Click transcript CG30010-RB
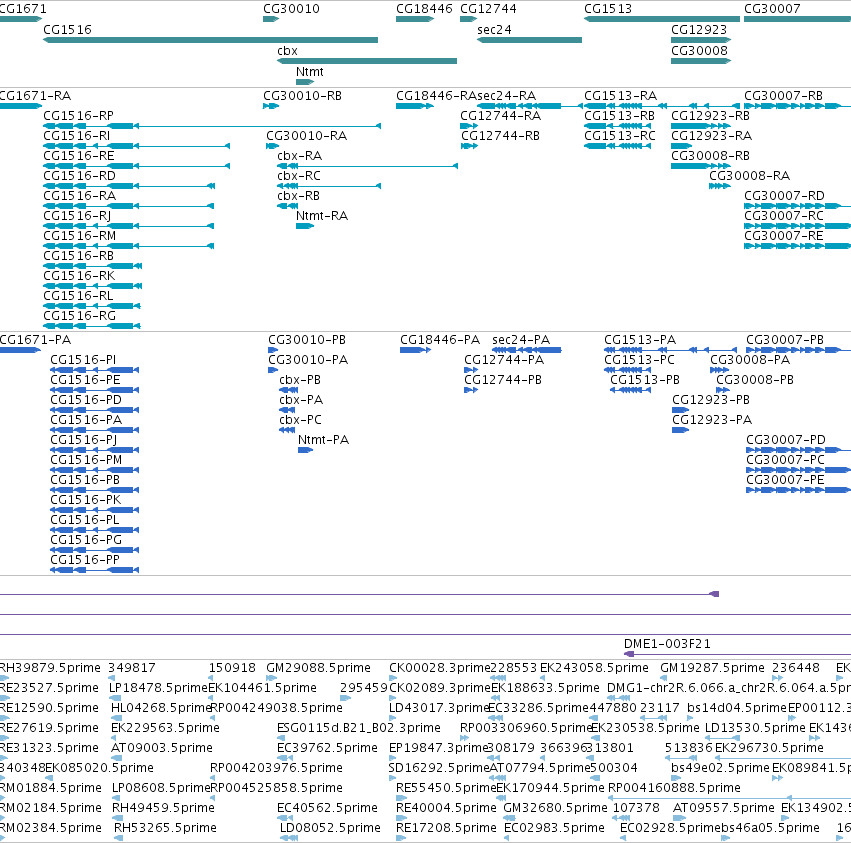 302,96
